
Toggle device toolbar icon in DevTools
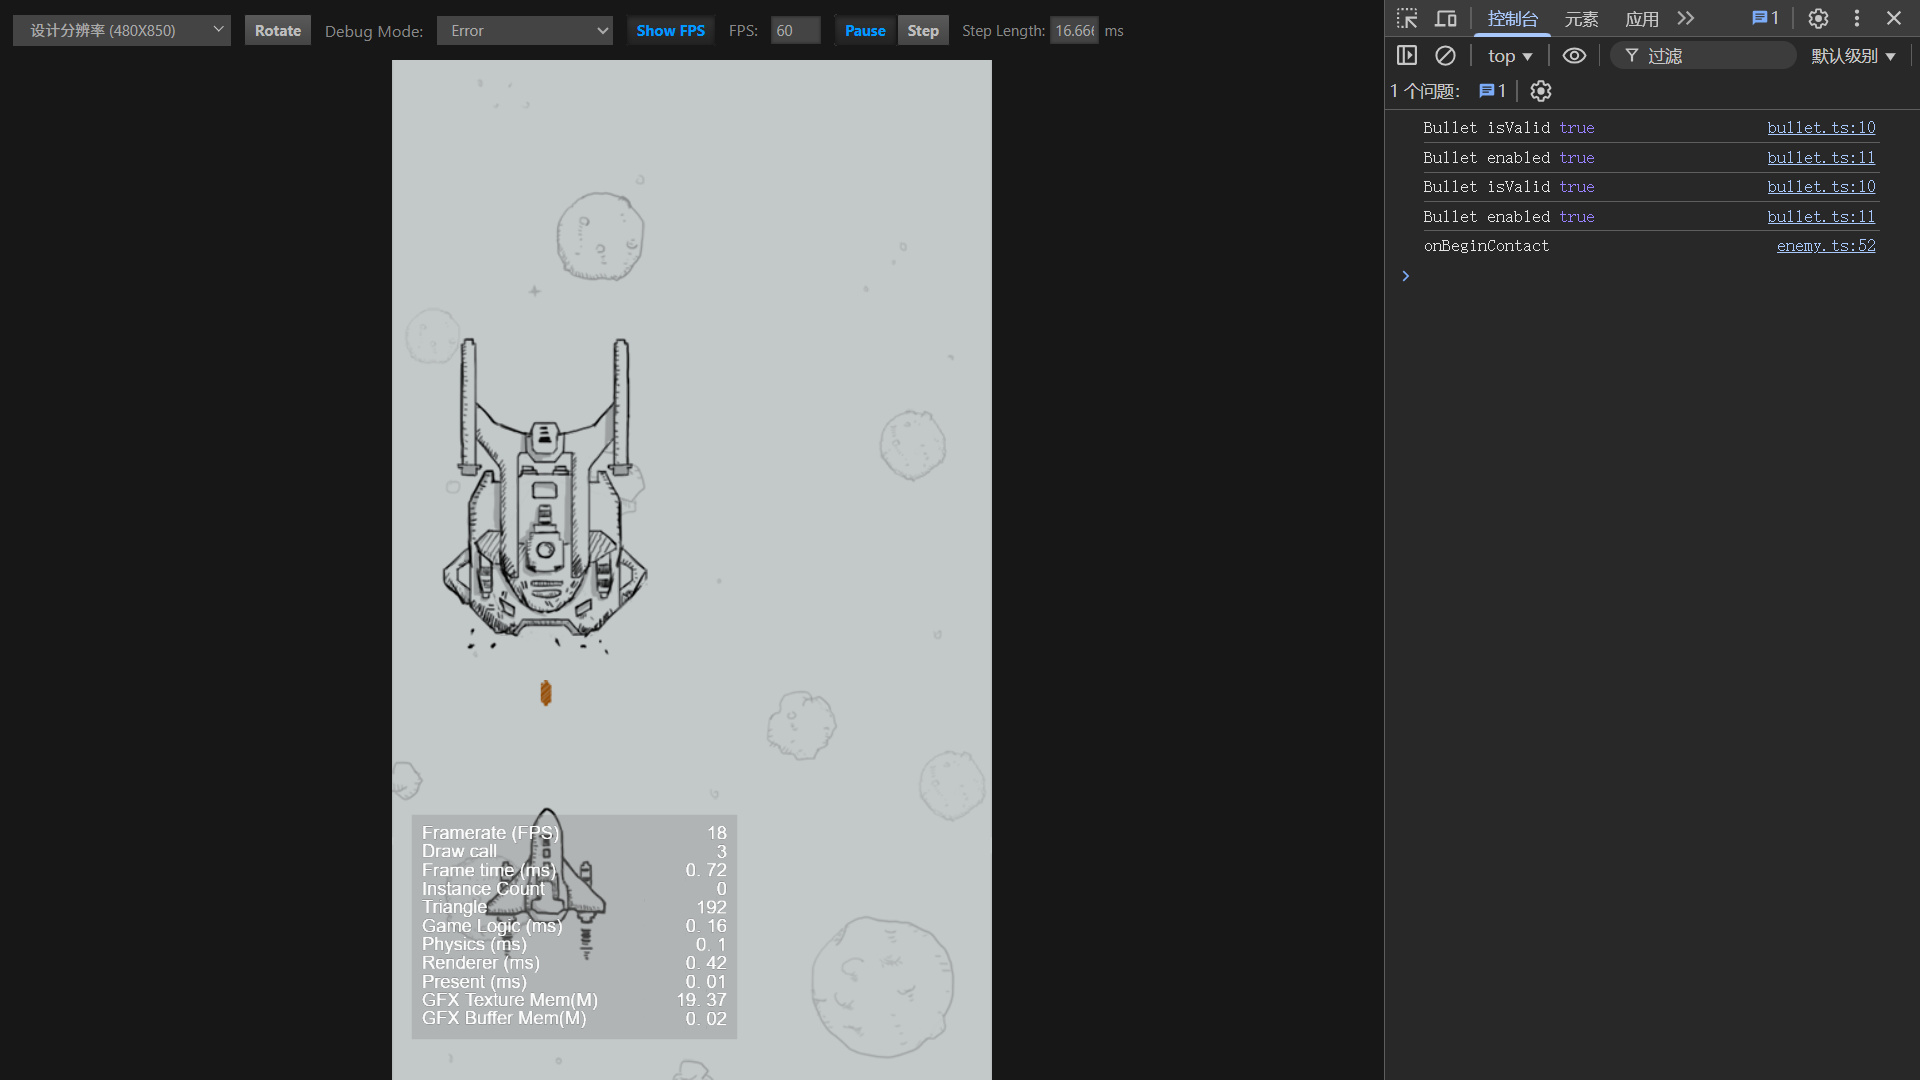pos(1446,18)
